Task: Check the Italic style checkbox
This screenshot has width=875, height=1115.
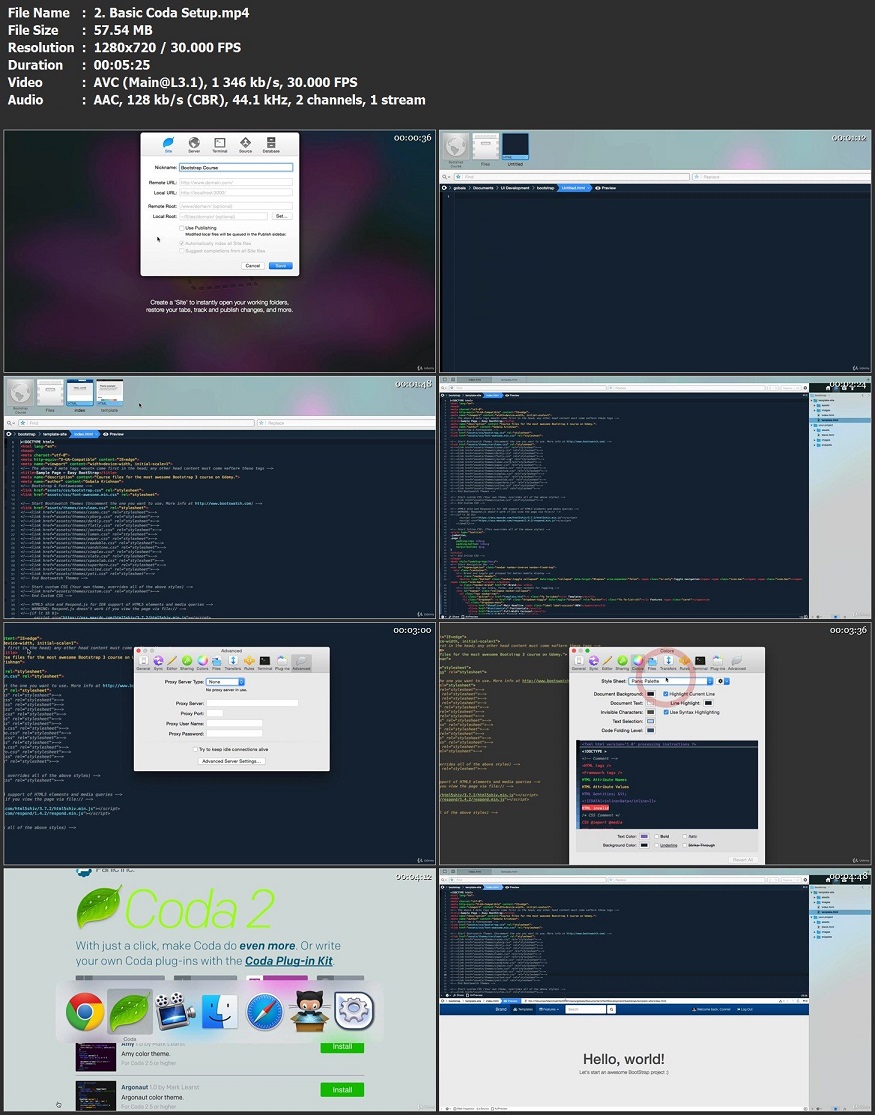Action: click(684, 836)
